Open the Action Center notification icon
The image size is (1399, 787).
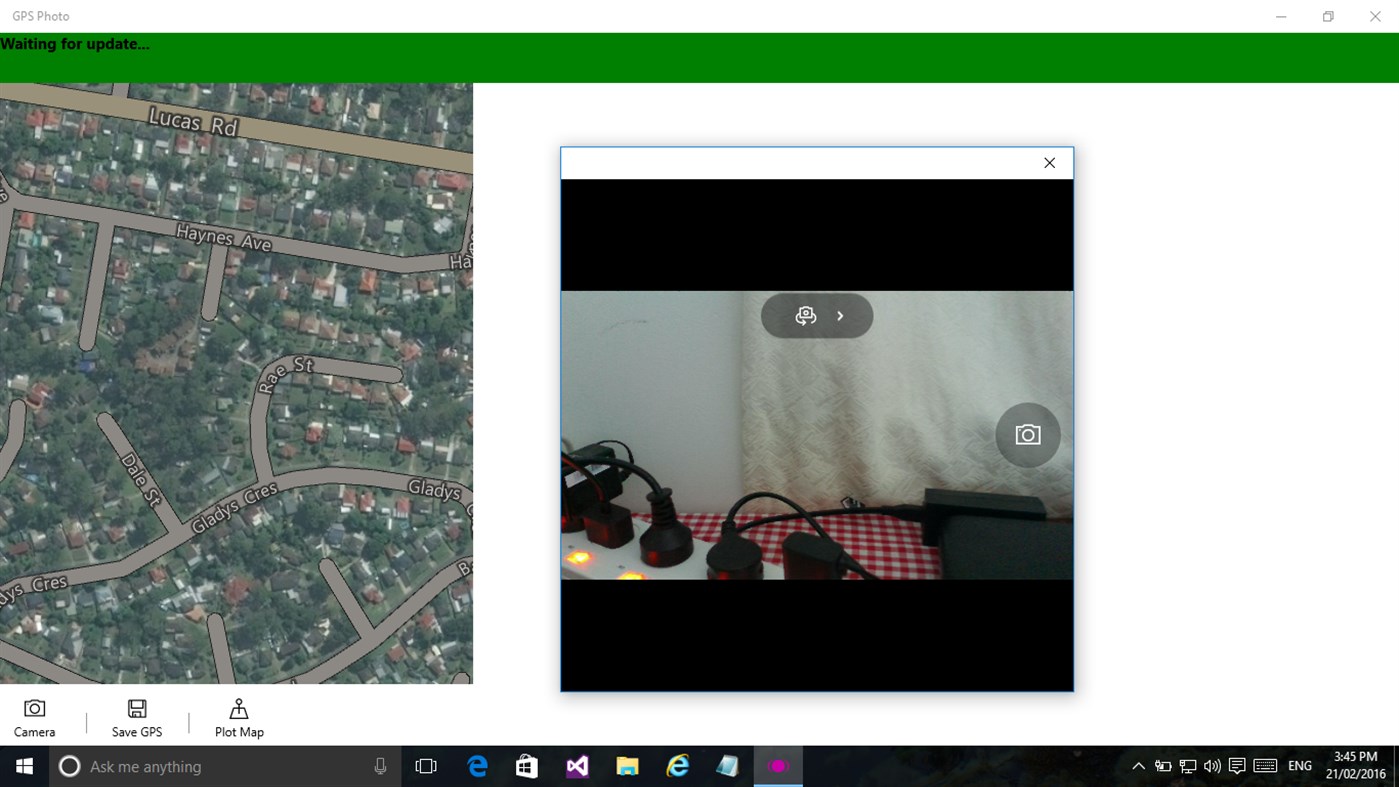pyautogui.click(x=1237, y=766)
